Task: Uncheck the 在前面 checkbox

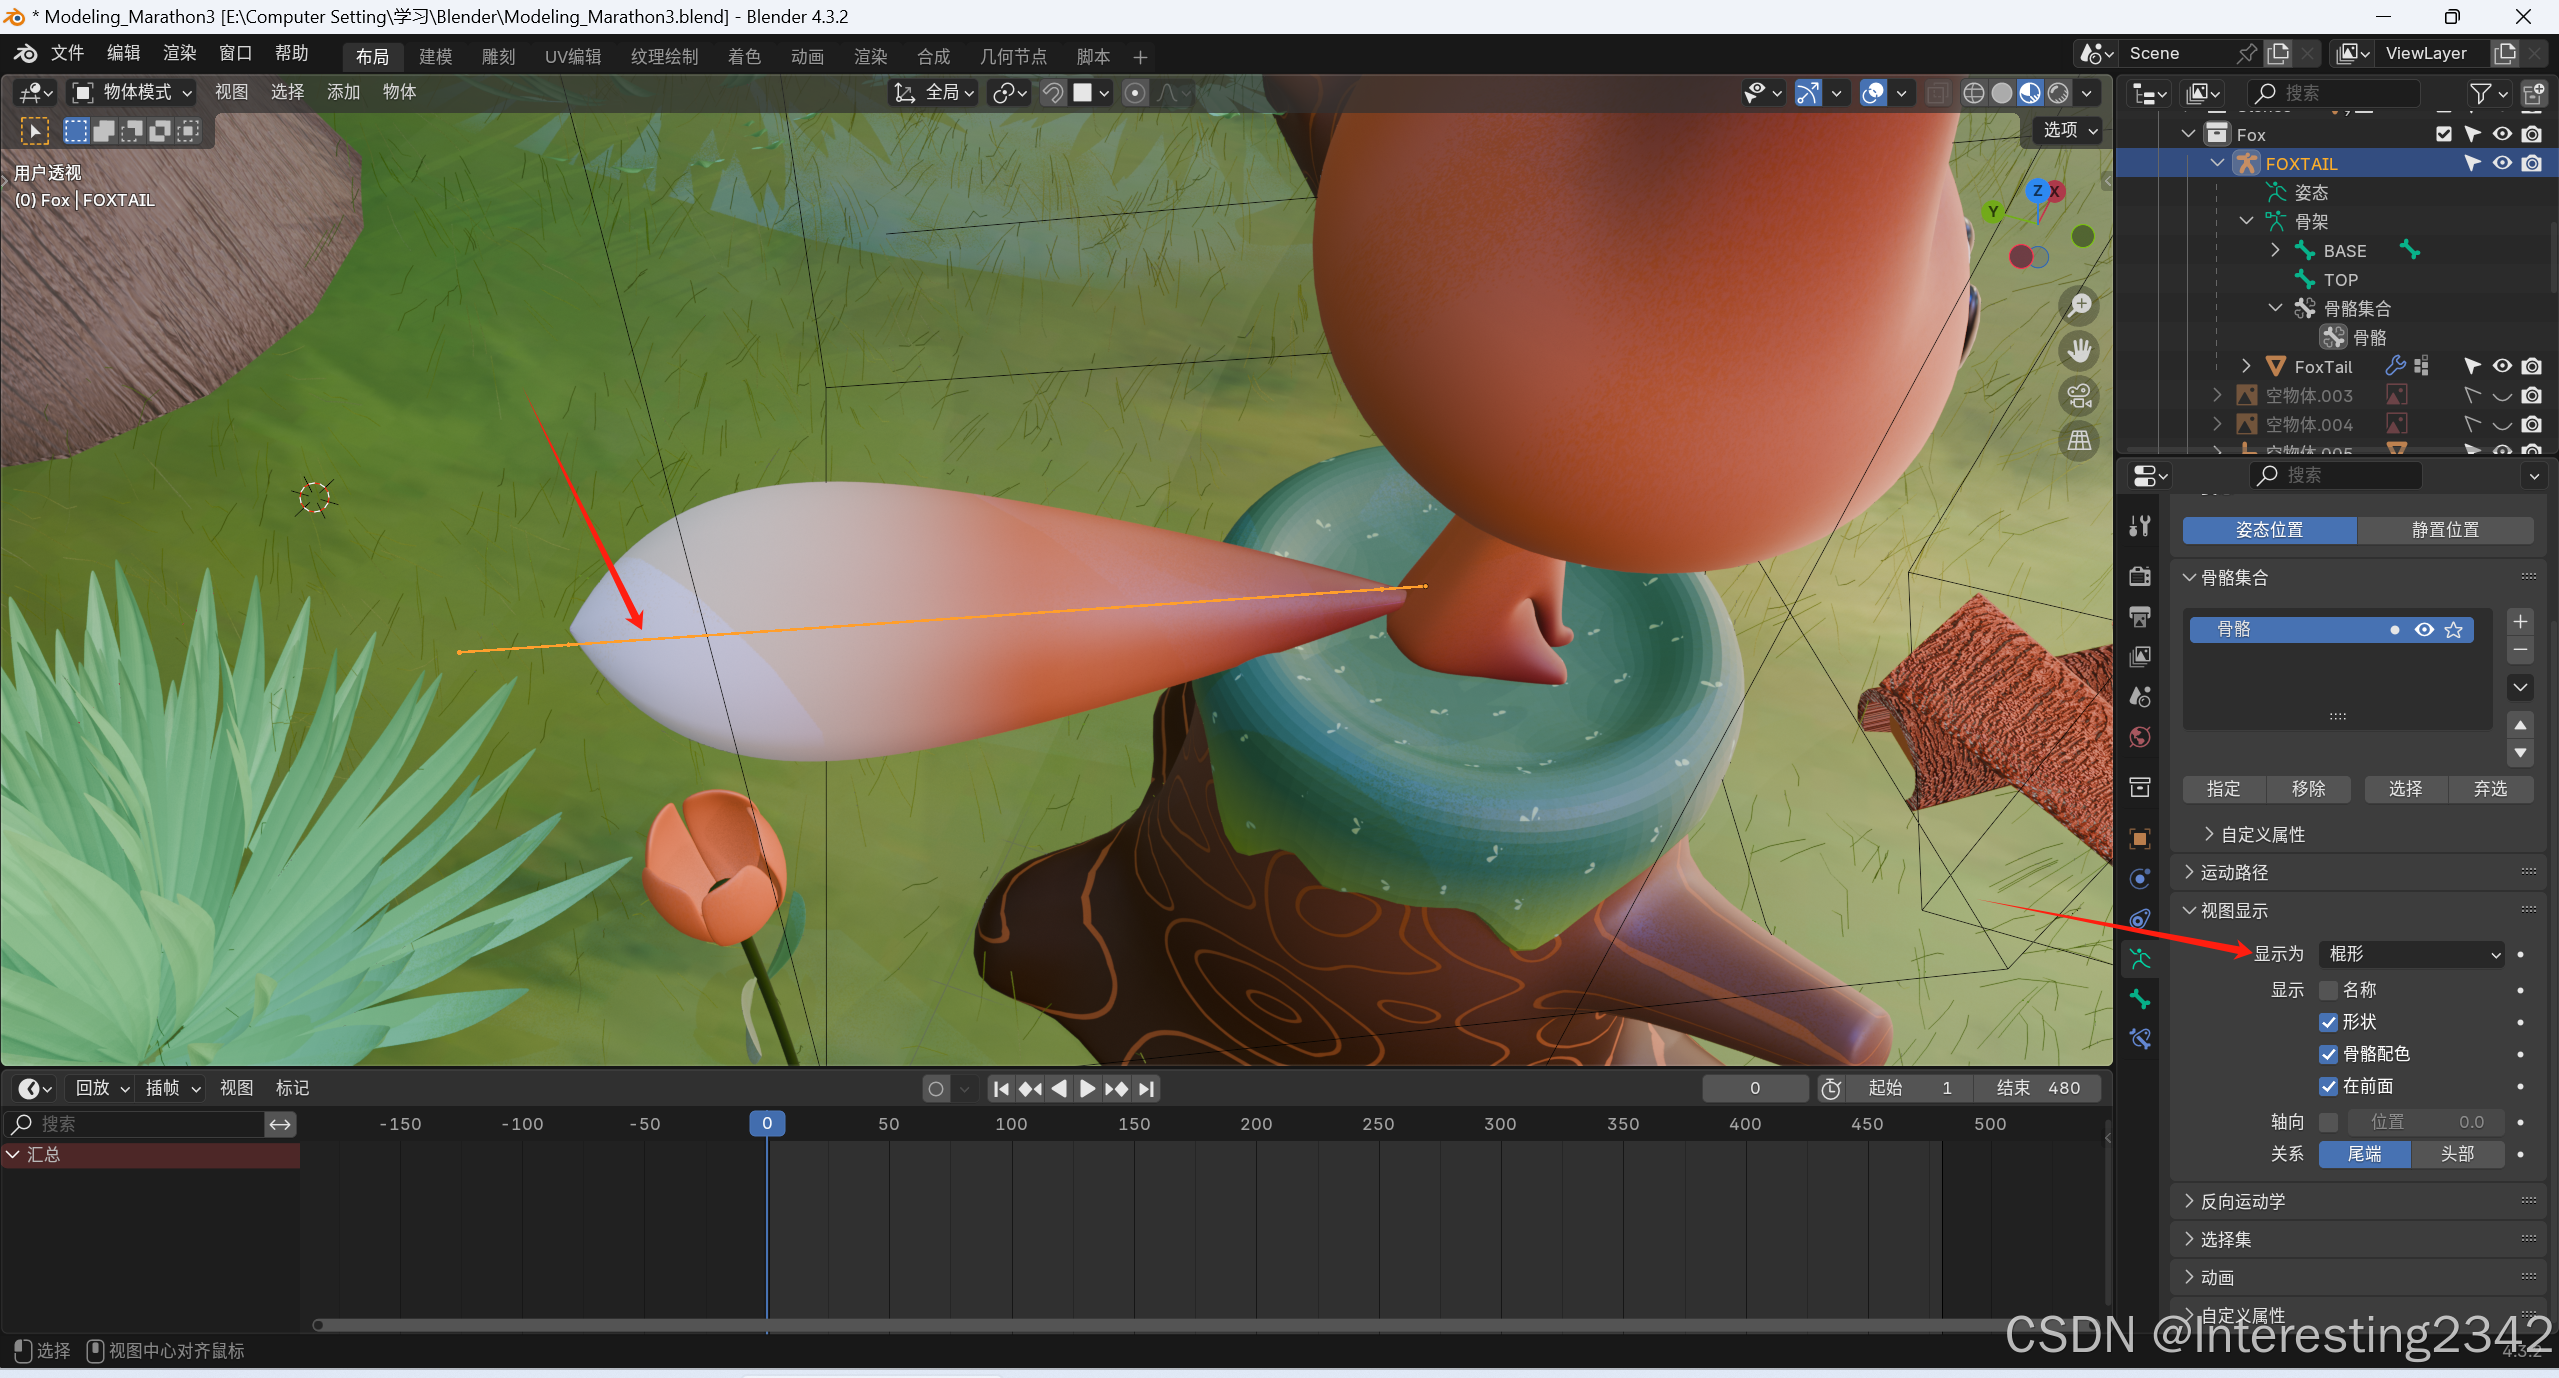Action: pos(2328,1086)
